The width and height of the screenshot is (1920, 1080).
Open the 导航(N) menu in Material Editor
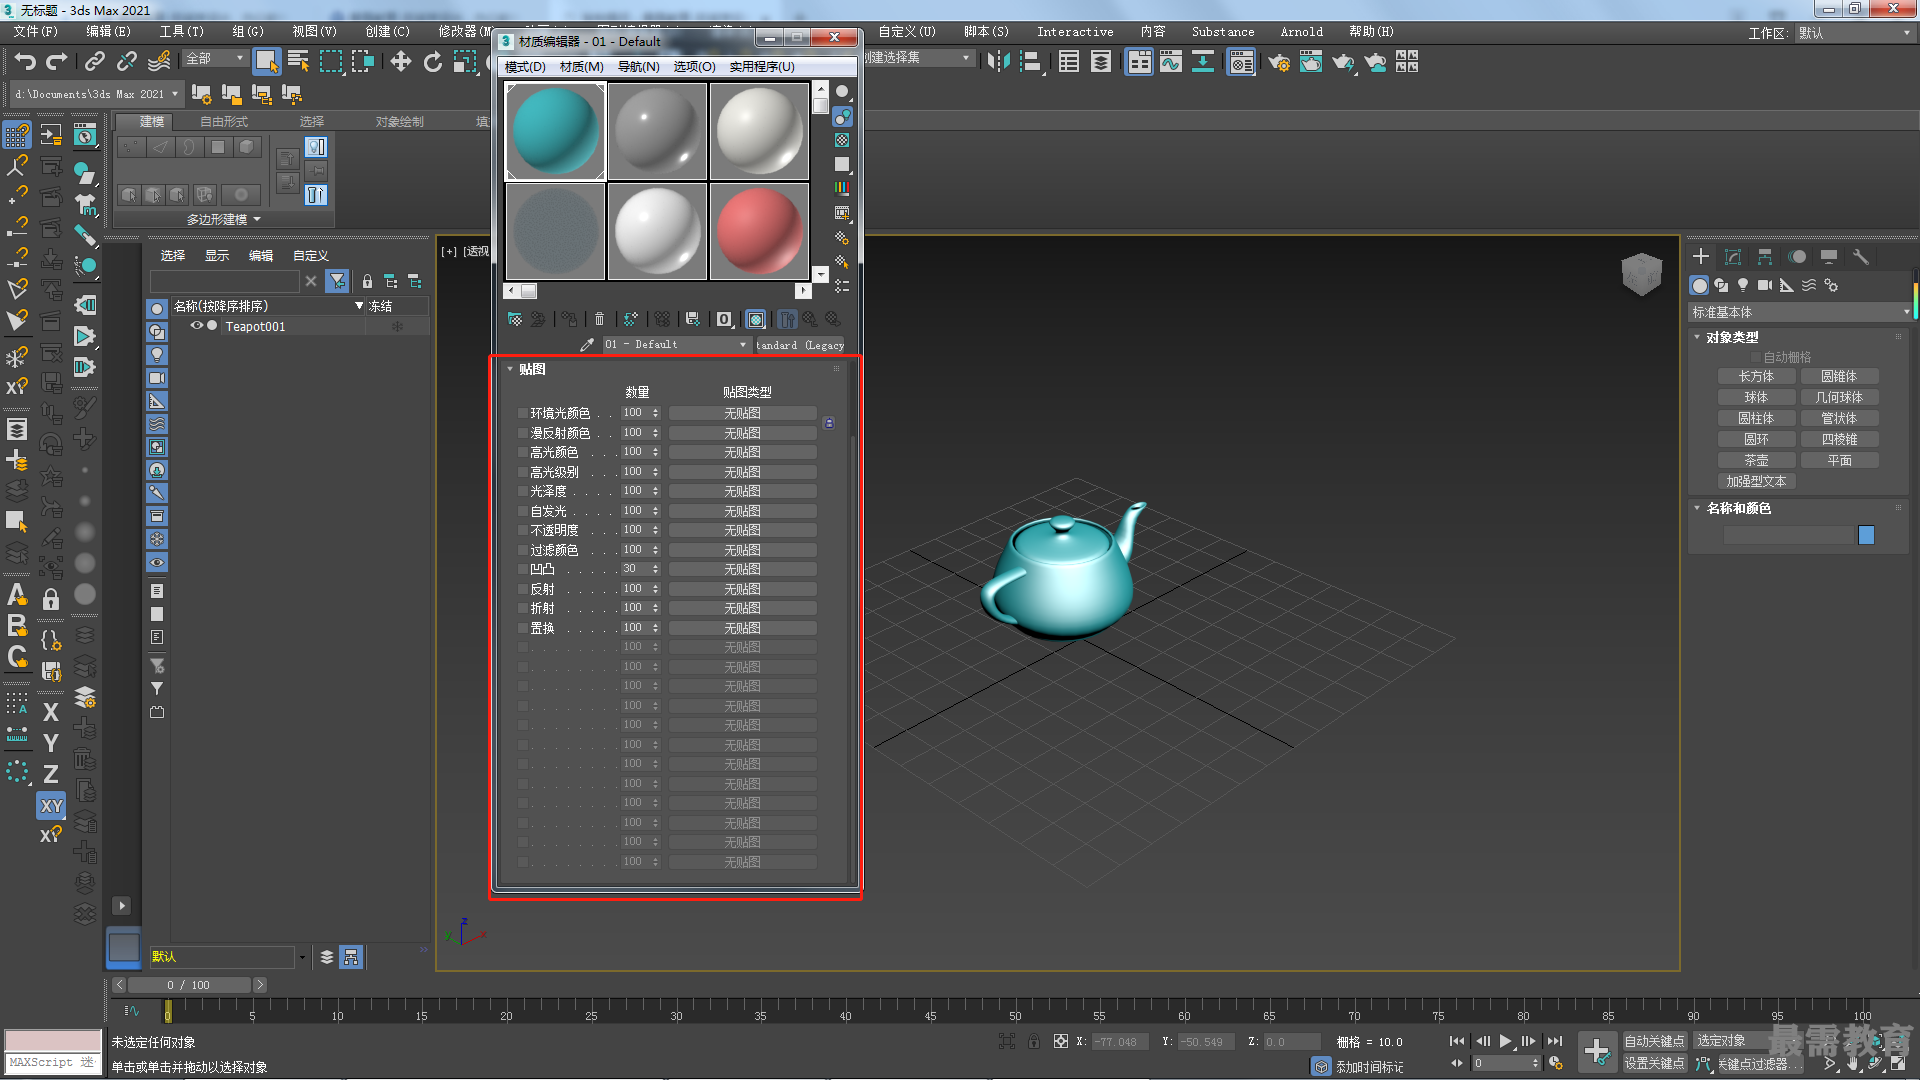tap(638, 67)
